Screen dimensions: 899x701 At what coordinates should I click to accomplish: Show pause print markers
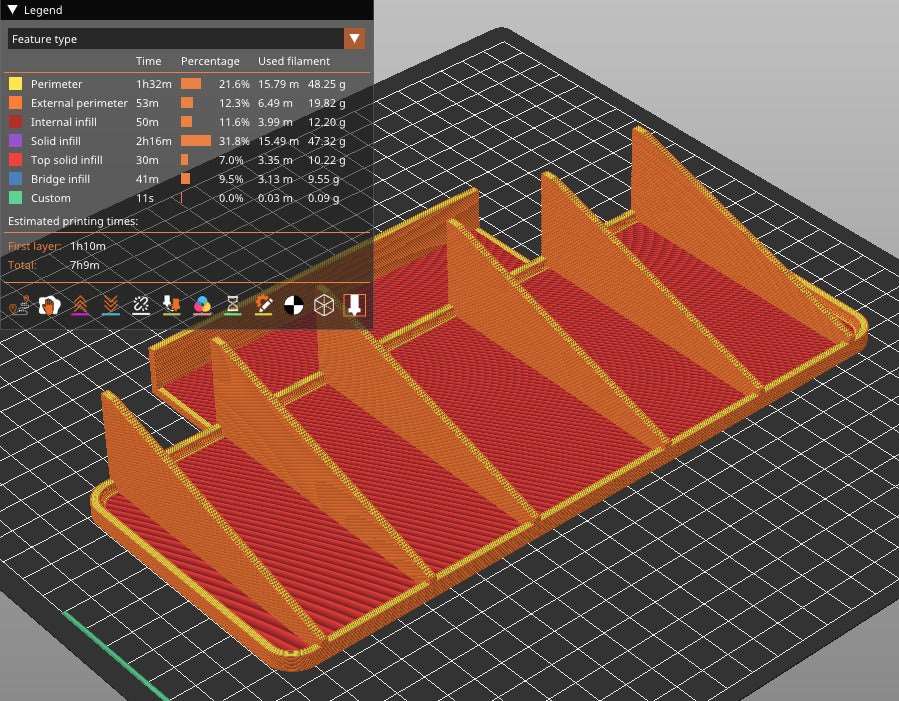[233, 306]
